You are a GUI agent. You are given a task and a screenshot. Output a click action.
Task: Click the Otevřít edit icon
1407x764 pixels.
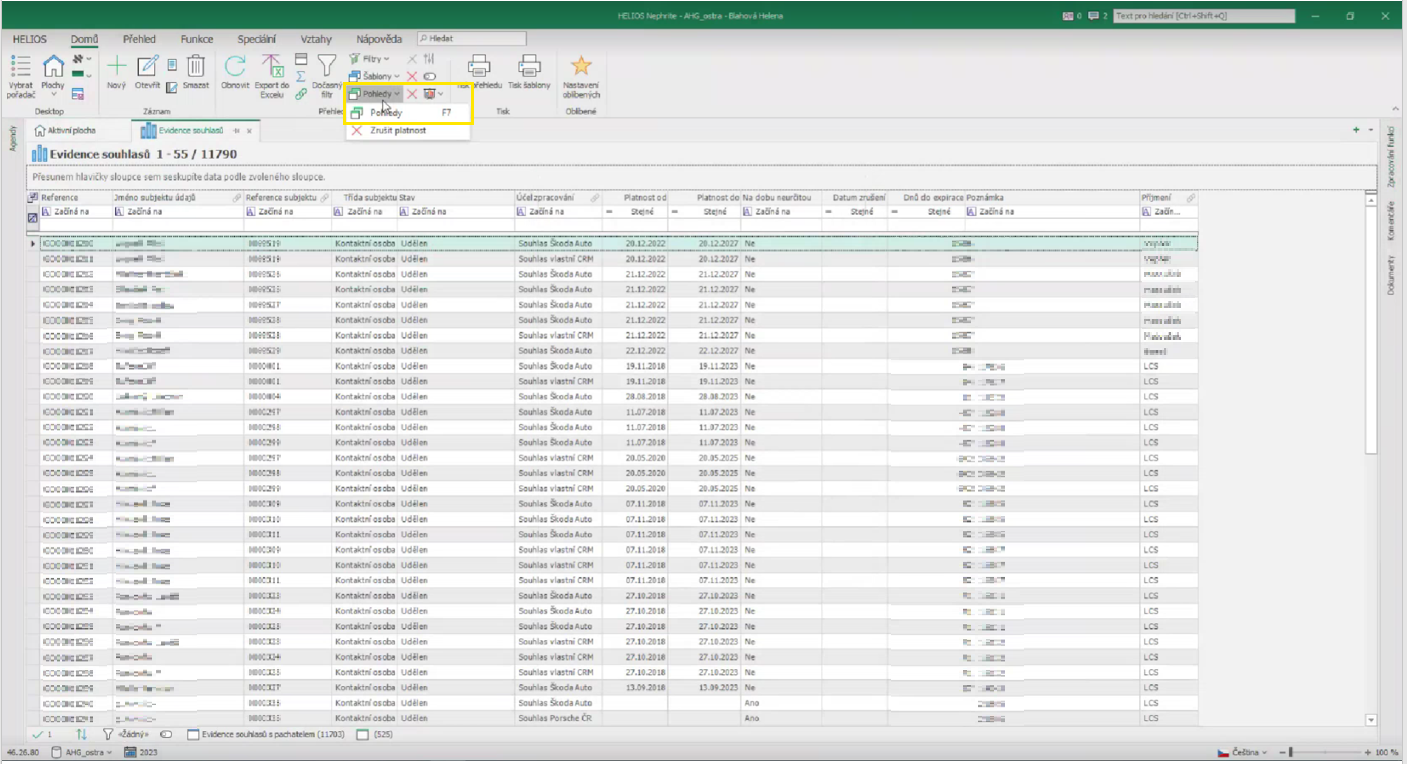[x=147, y=67]
